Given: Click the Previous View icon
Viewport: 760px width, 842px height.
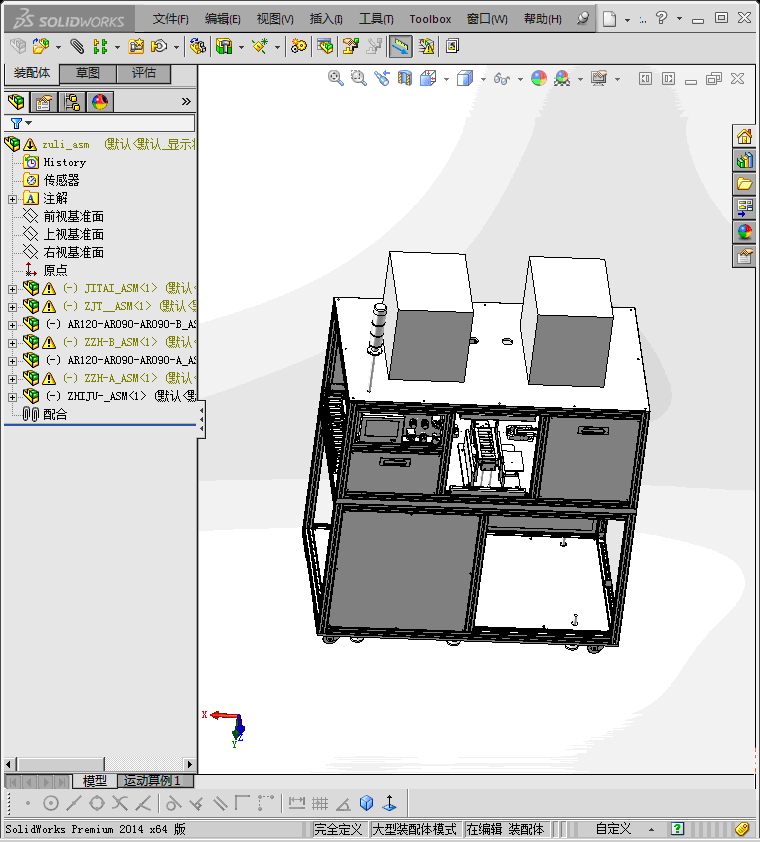Looking at the screenshot, I should click(x=382, y=78).
